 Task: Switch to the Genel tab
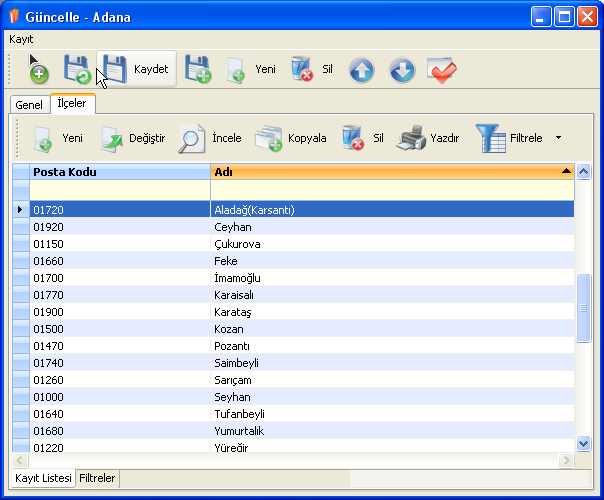click(28, 105)
